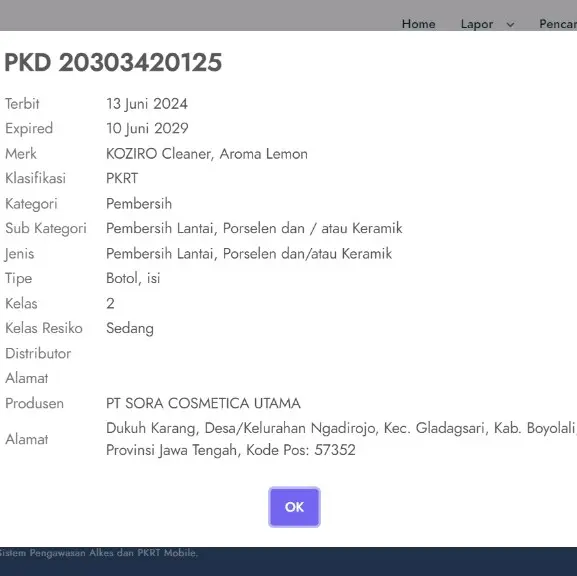The height and width of the screenshot is (576, 577).
Task: Click the Kelas Resiko value Sedang
Action: 130,328
